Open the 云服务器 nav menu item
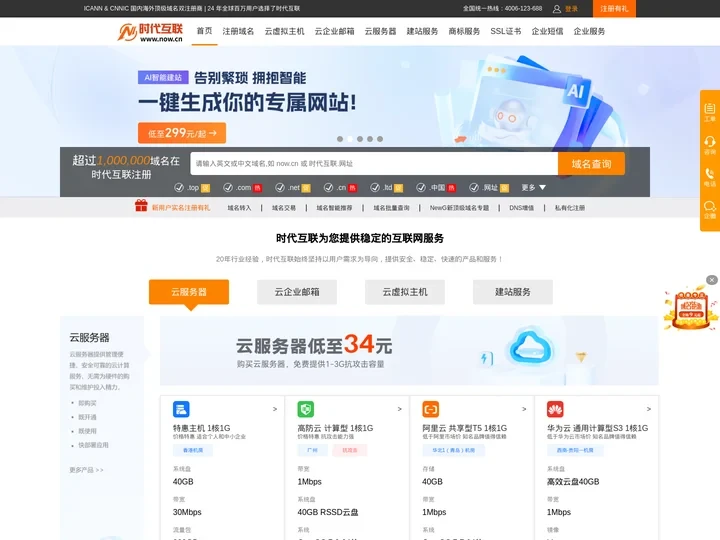This screenshot has width=720, height=540. tap(380, 31)
